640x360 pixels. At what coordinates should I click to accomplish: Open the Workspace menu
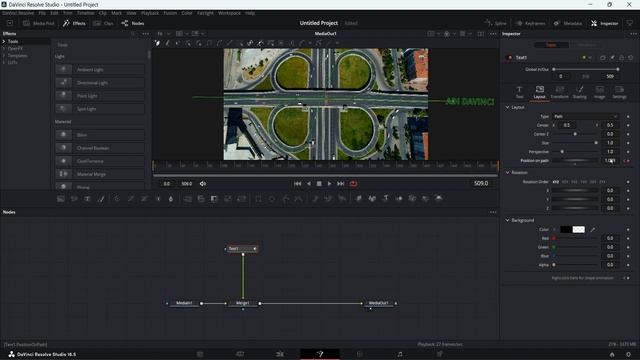pos(229,13)
